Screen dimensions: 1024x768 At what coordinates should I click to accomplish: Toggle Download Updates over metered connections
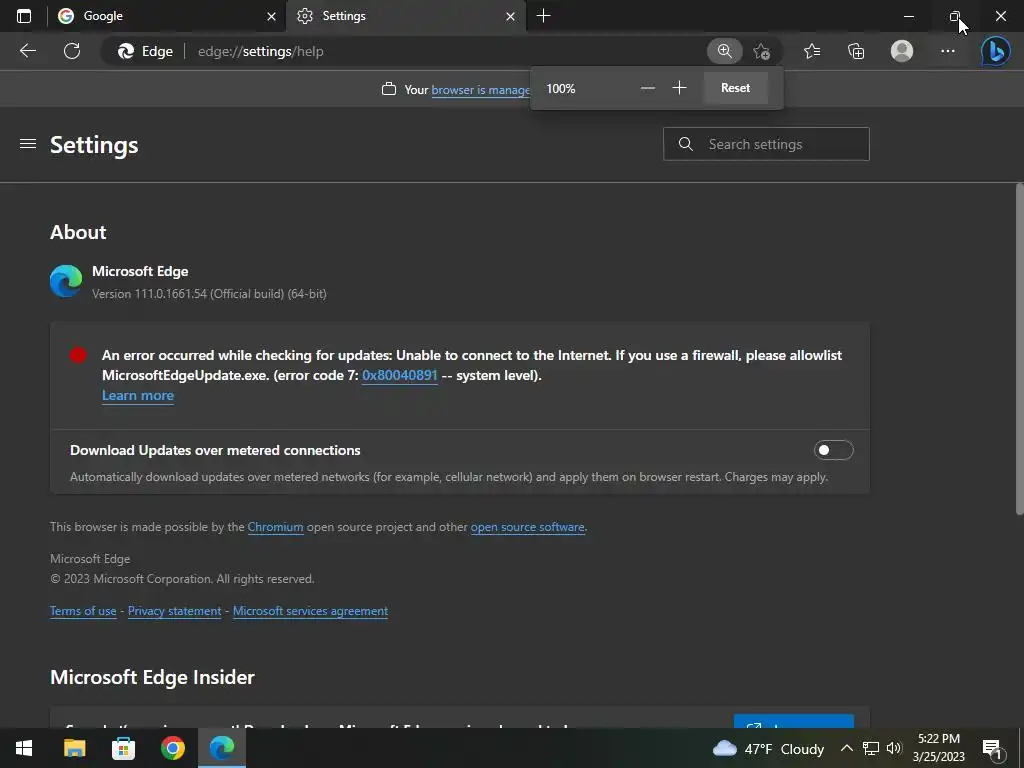point(833,450)
